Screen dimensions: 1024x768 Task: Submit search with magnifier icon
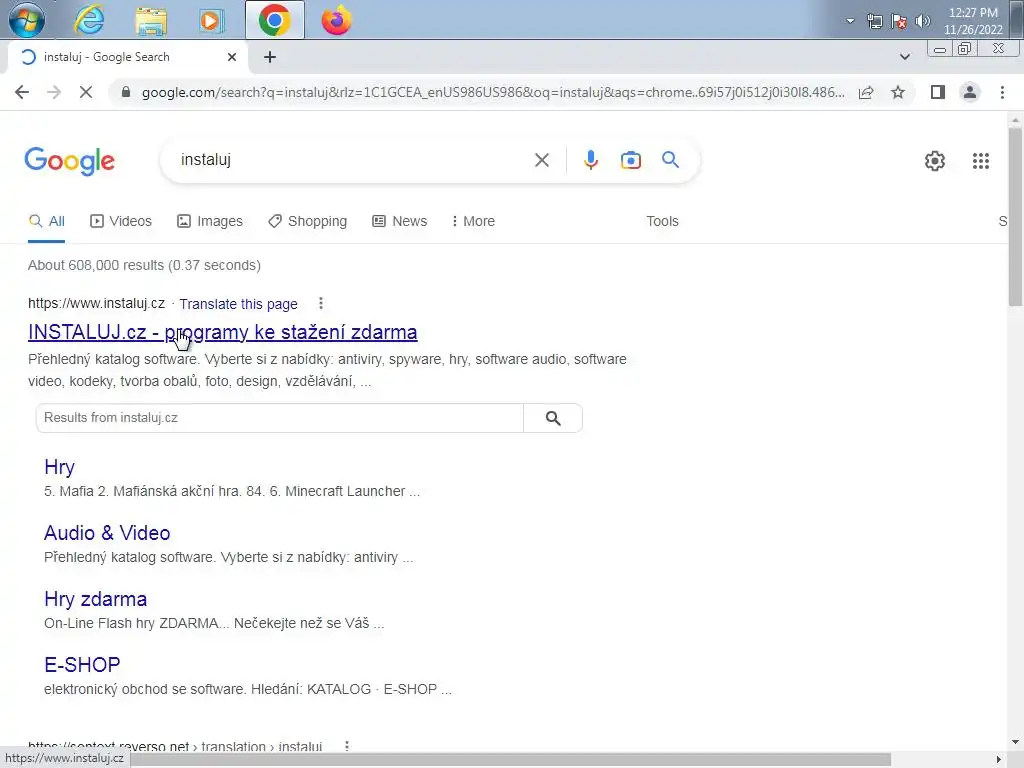tap(670, 159)
